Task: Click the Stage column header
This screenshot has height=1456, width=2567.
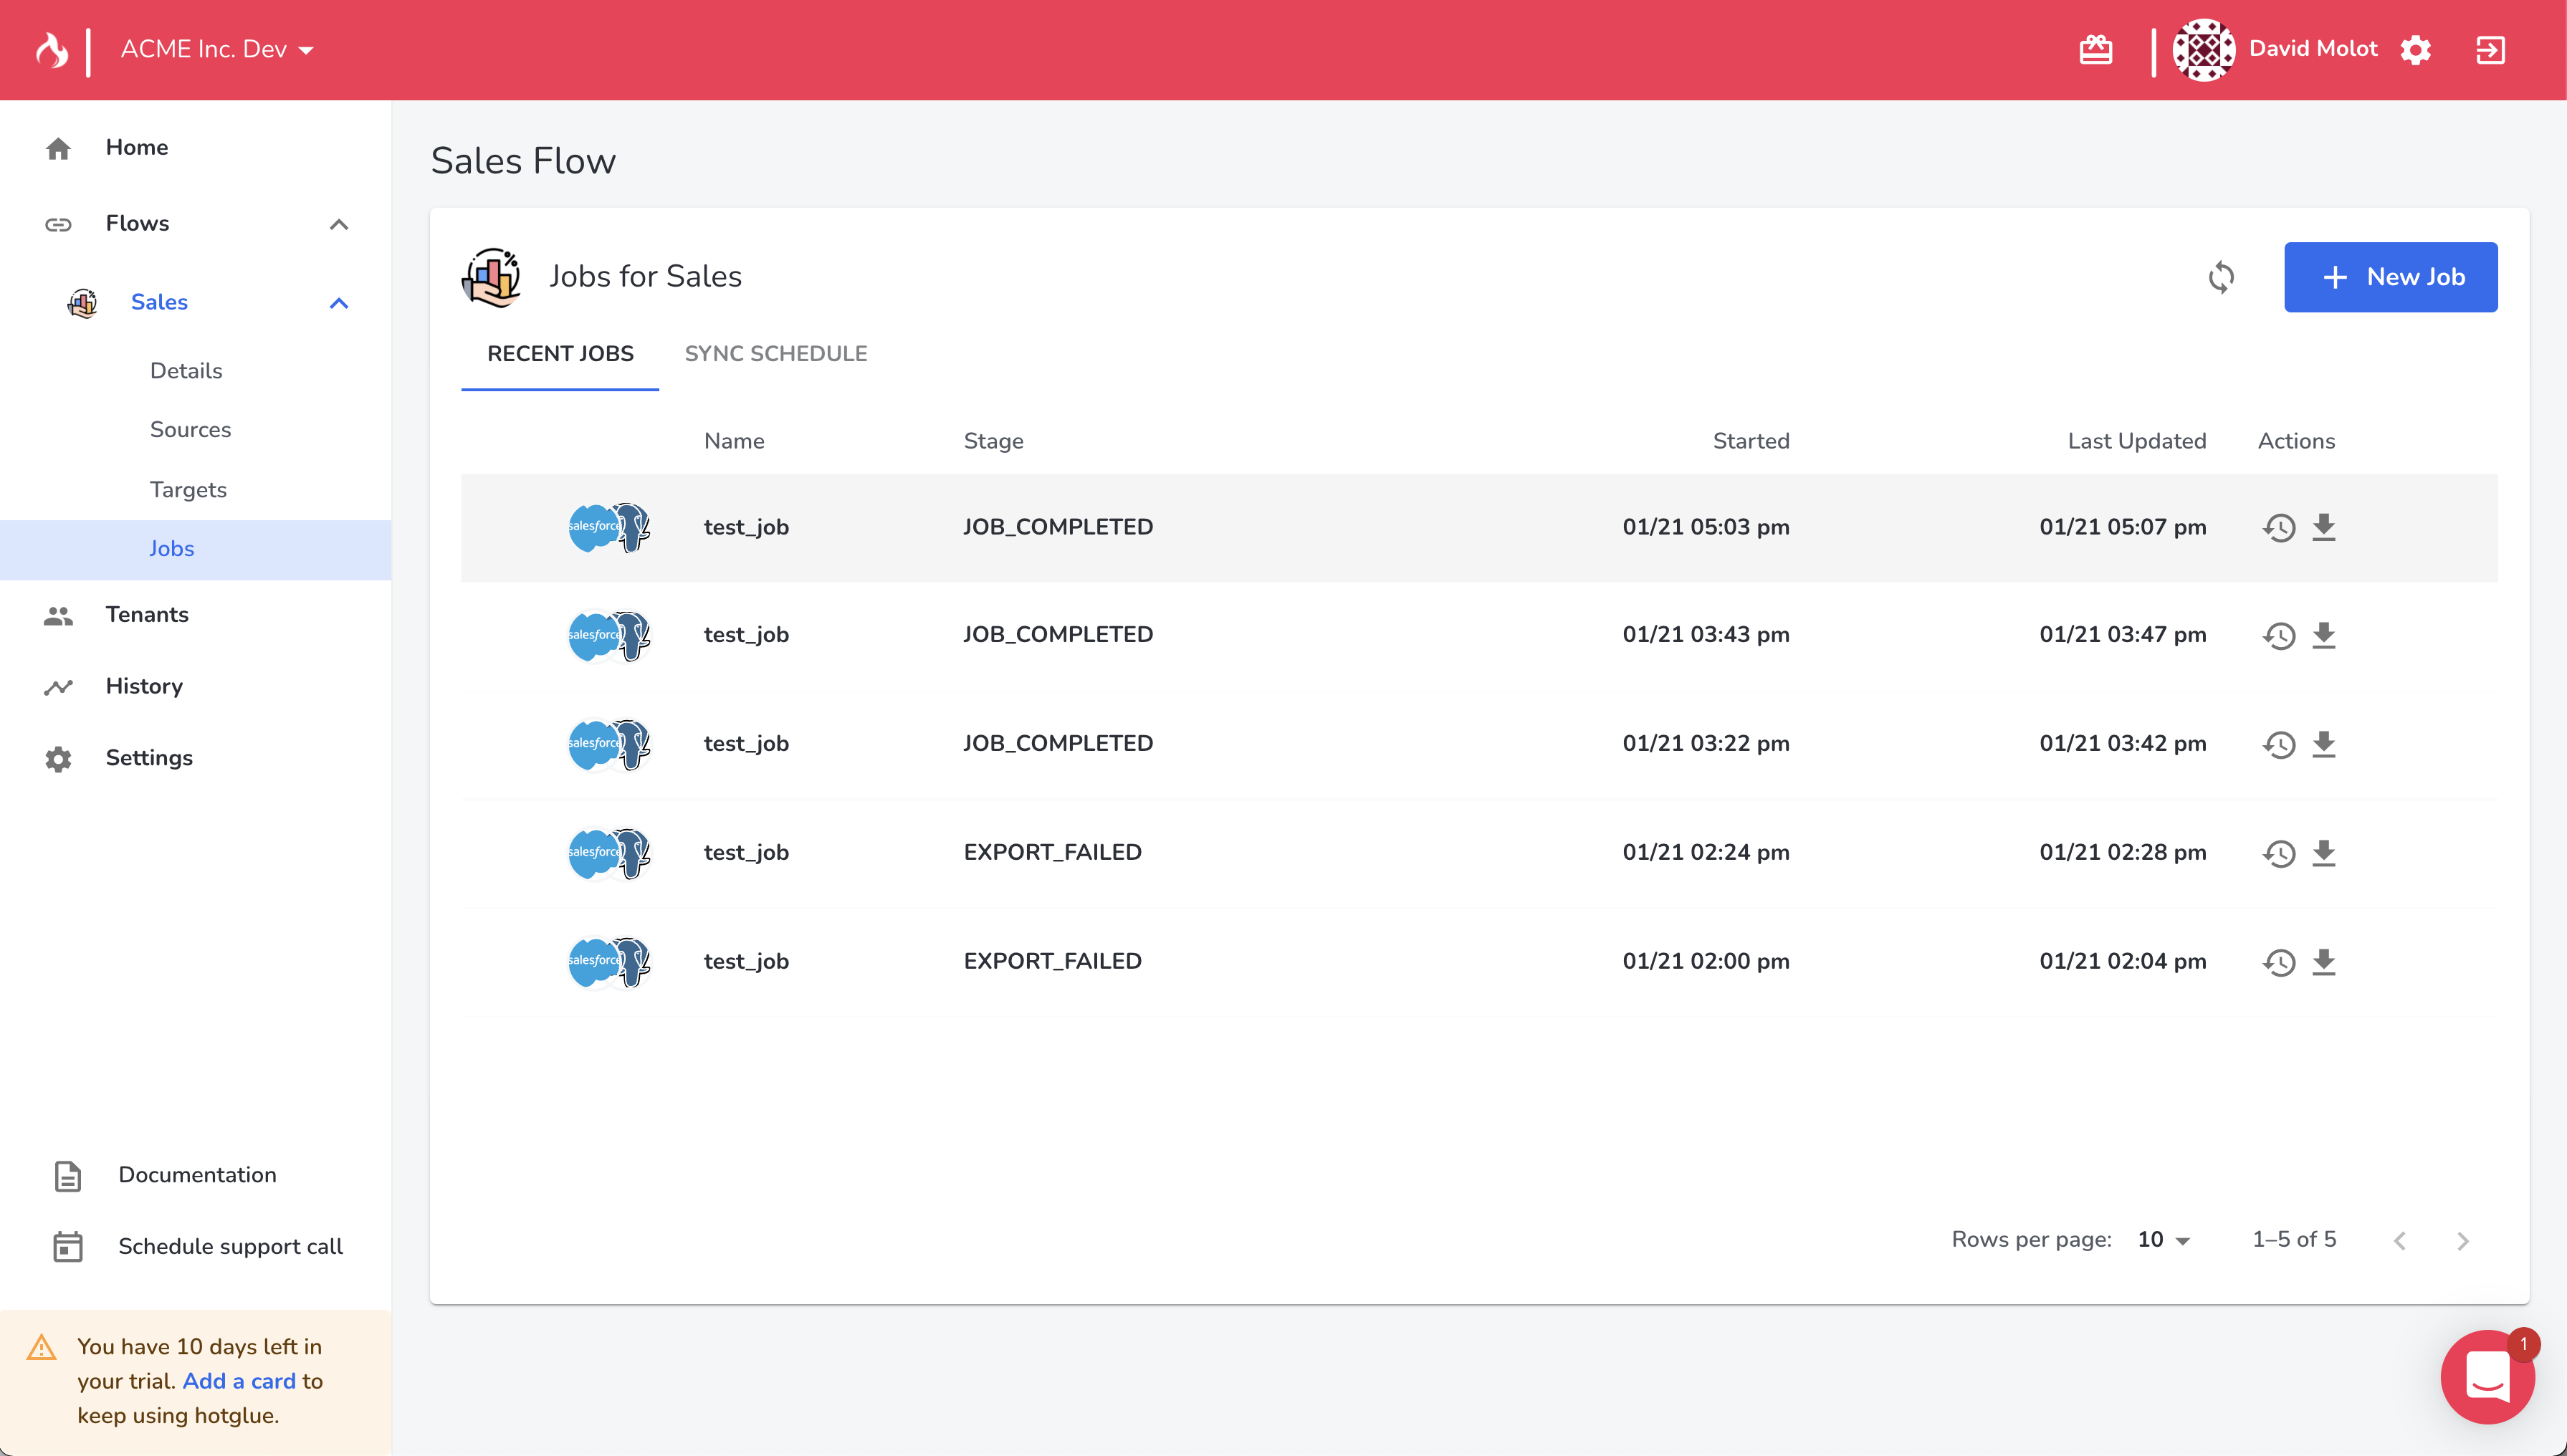Action: point(993,441)
